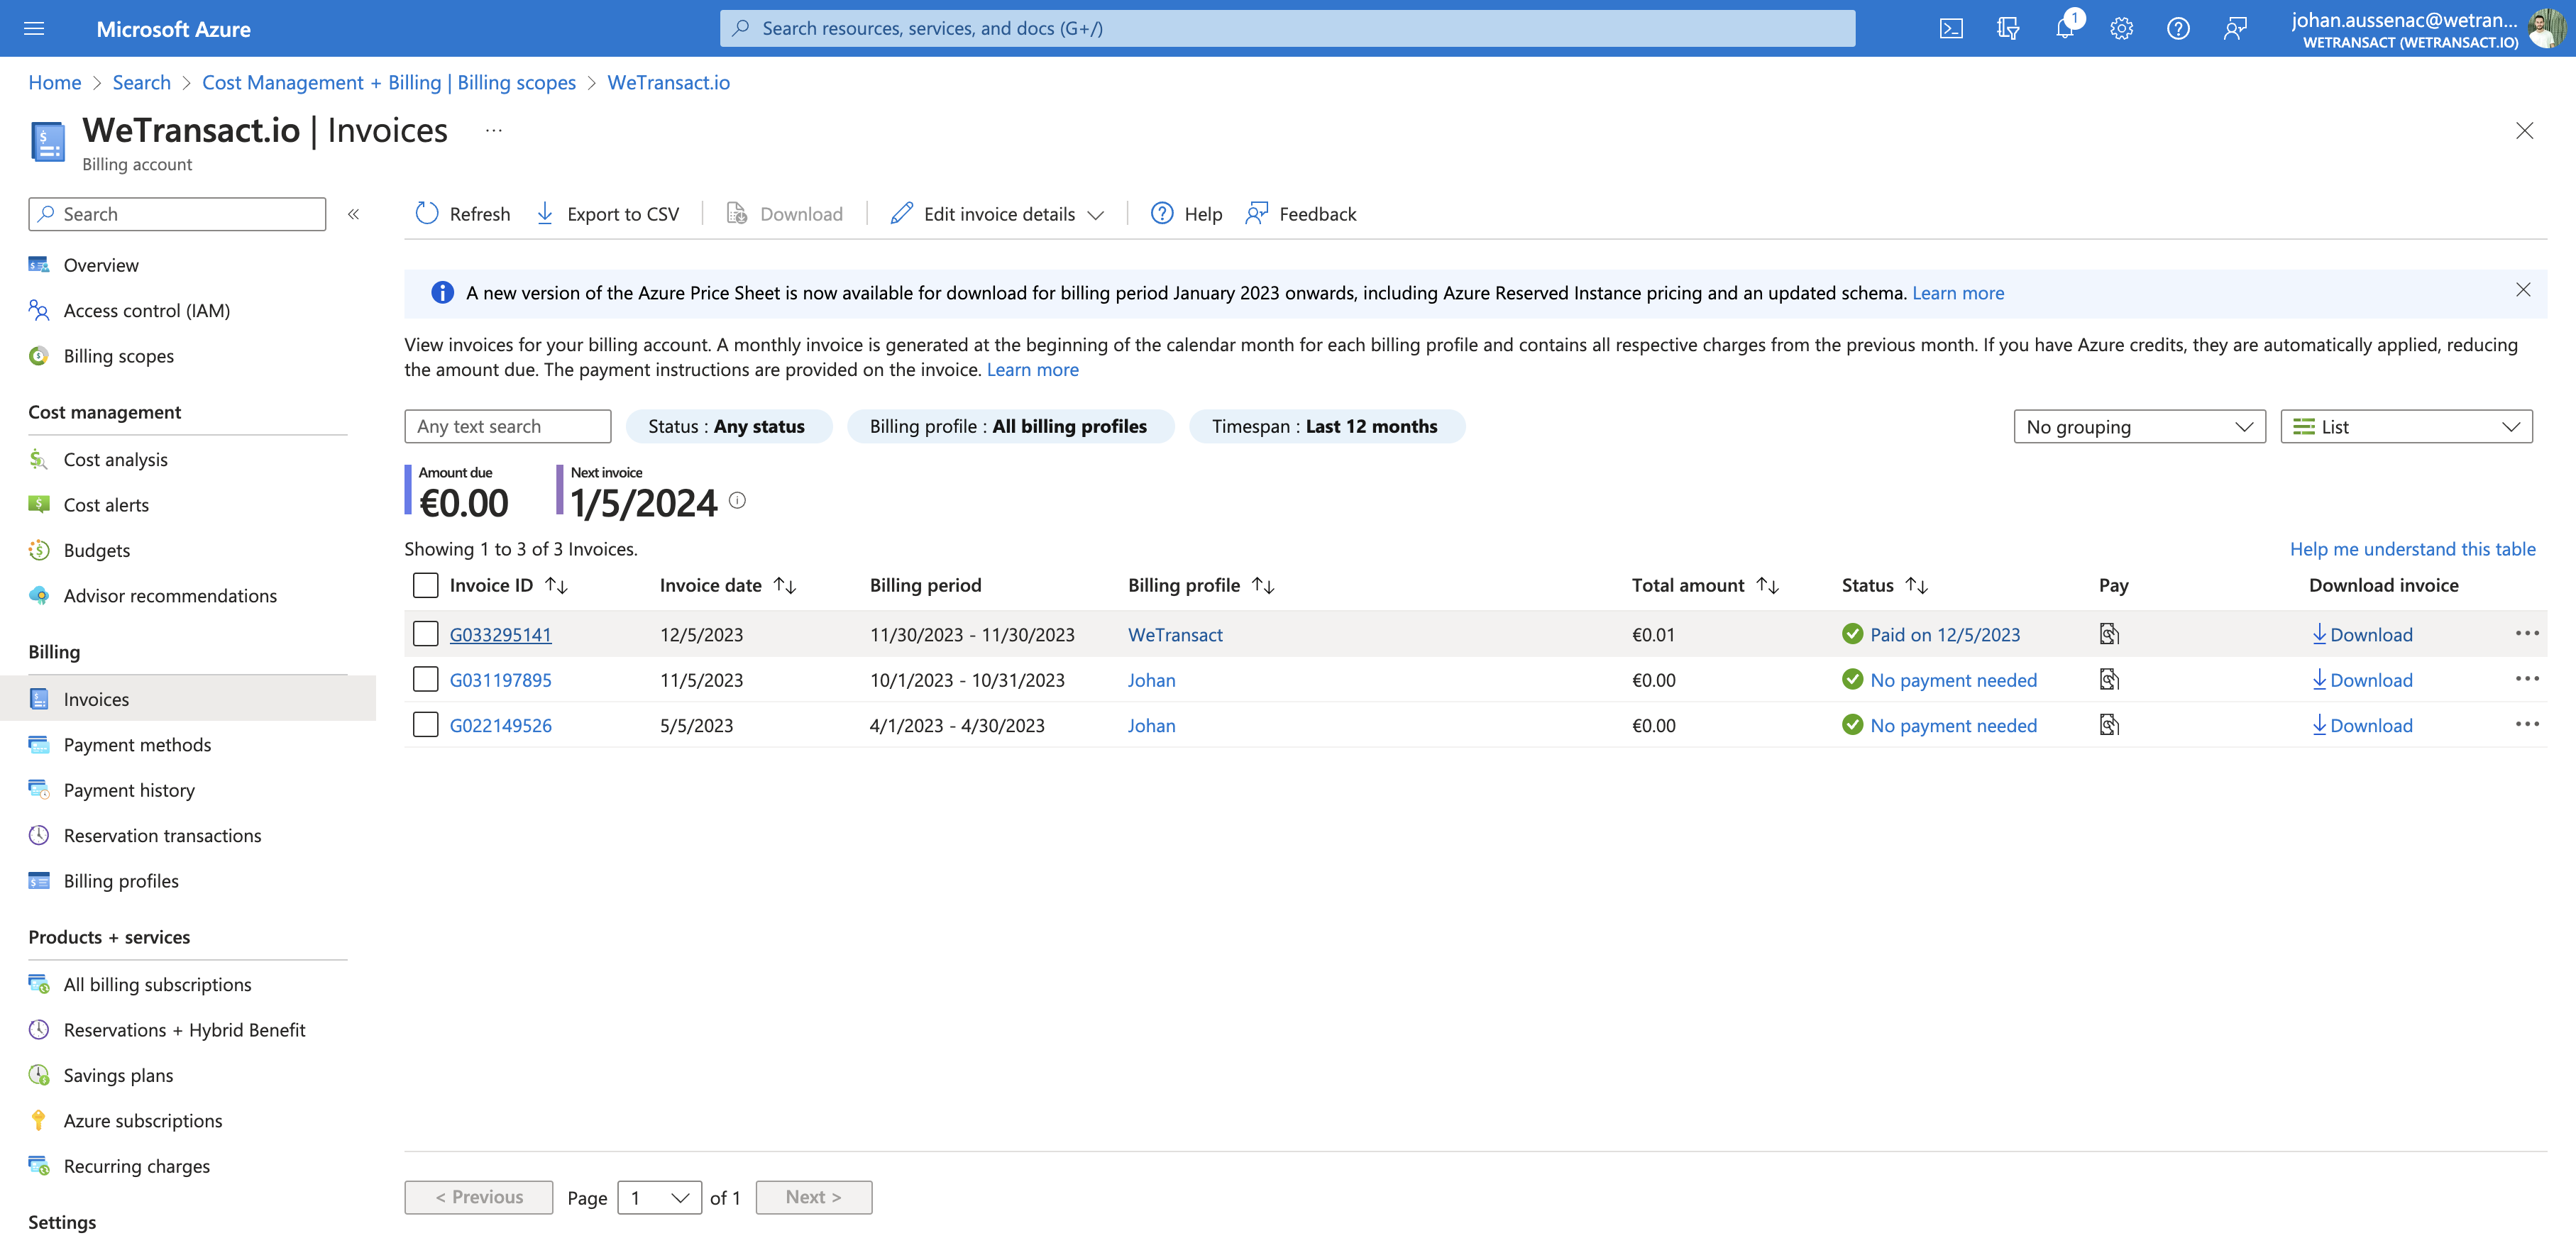
Task: Select the checkbox for invoice G033295141
Action: point(426,634)
